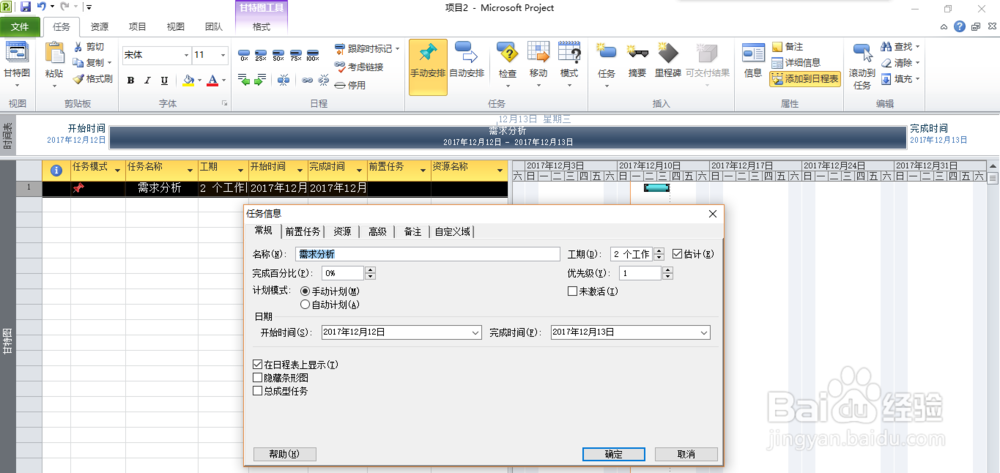Click 考虑链接 respect links
The image size is (1000, 473).
[358, 66]
